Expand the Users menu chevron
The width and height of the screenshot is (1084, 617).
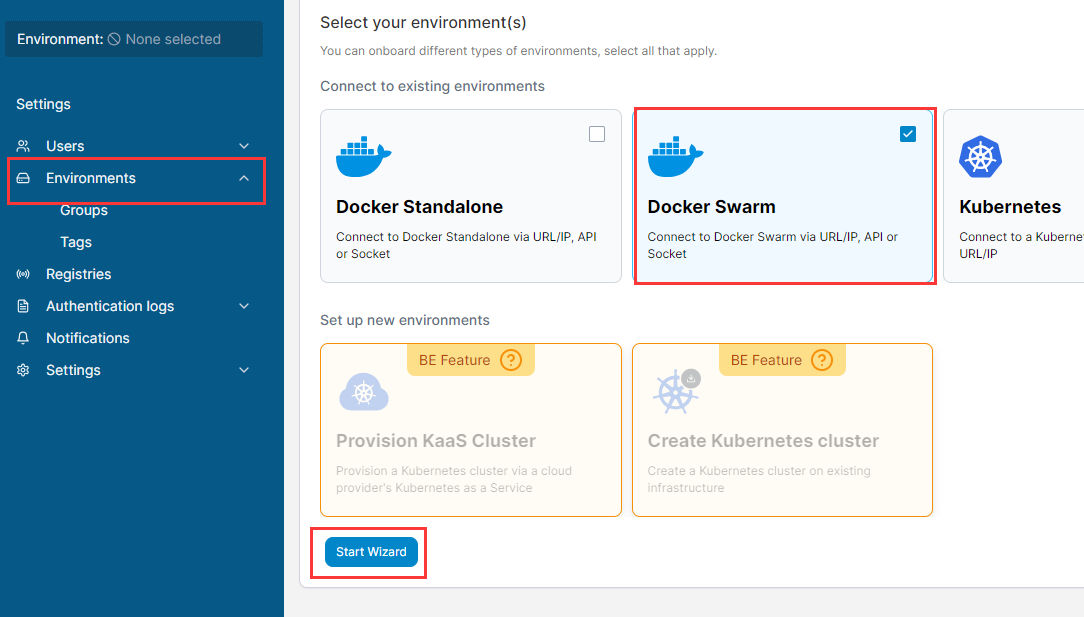(x=244, y=146)
